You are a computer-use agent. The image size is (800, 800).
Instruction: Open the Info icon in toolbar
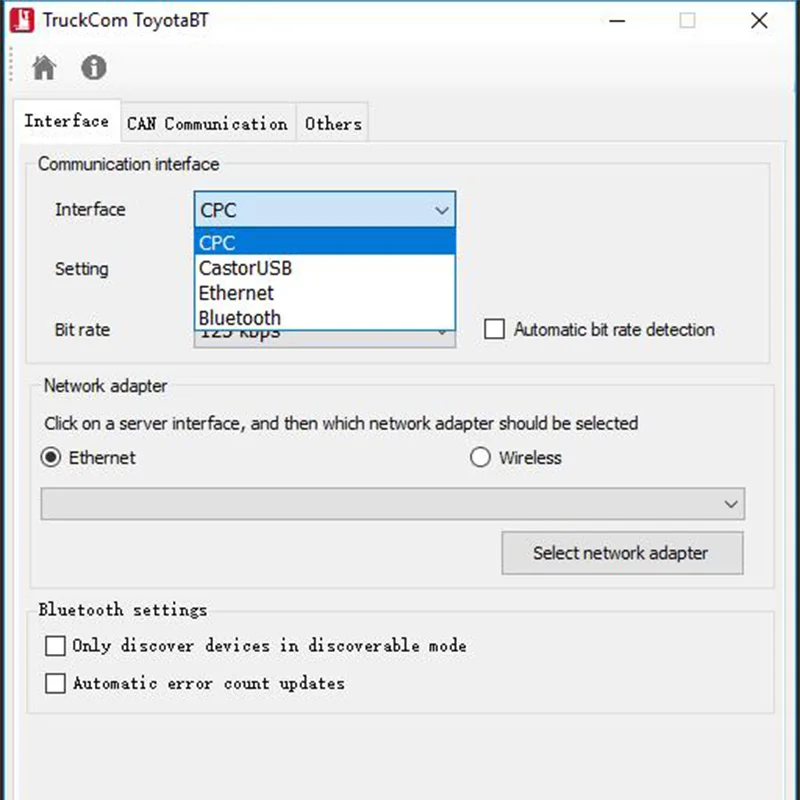tap(94, 67)
